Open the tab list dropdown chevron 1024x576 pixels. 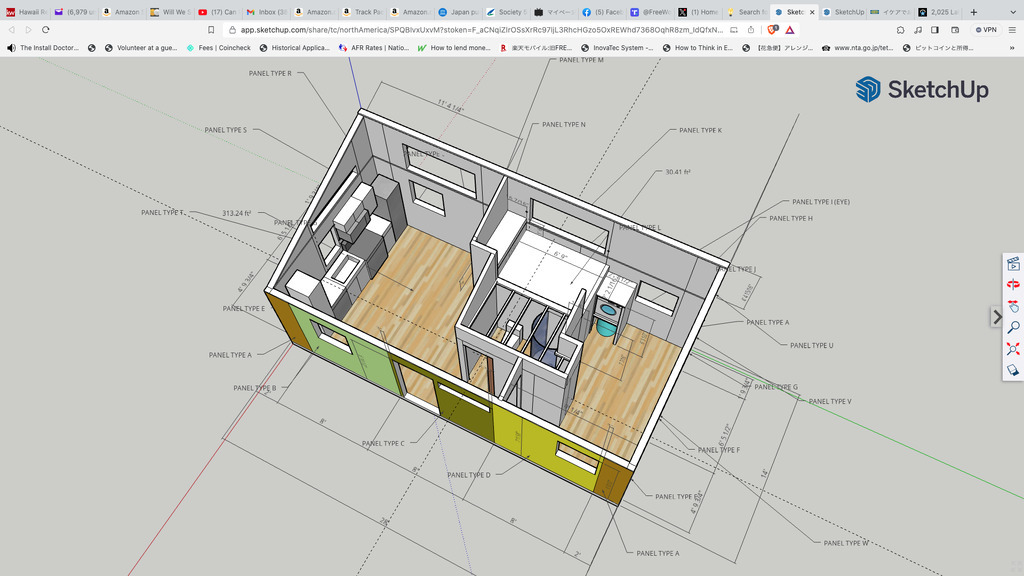click(1012, 12)
